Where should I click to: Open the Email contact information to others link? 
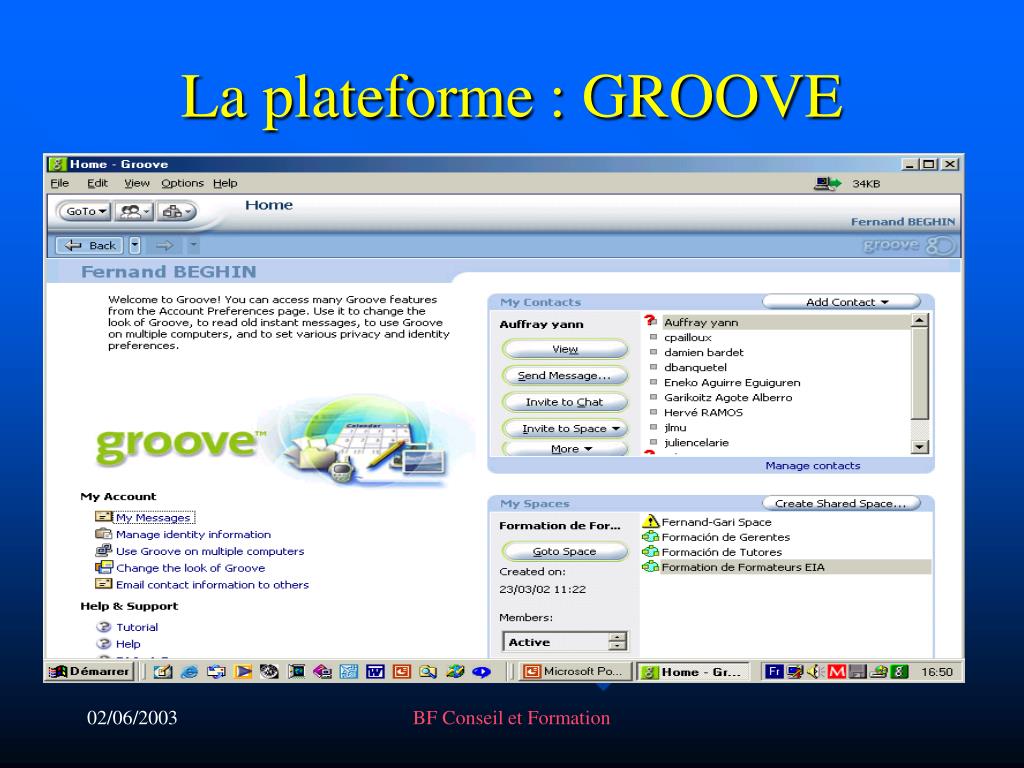[212, 584]
